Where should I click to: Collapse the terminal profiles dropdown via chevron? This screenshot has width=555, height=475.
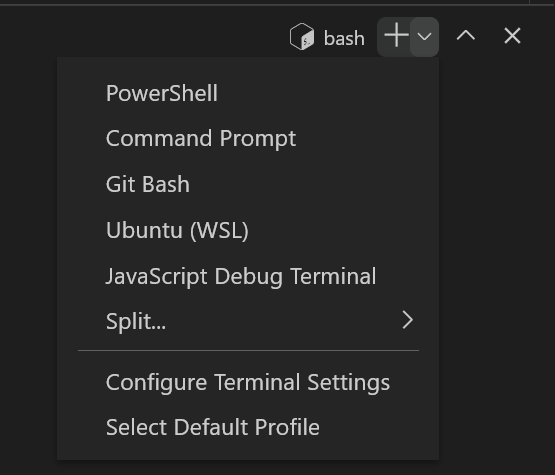coord(424,36)
